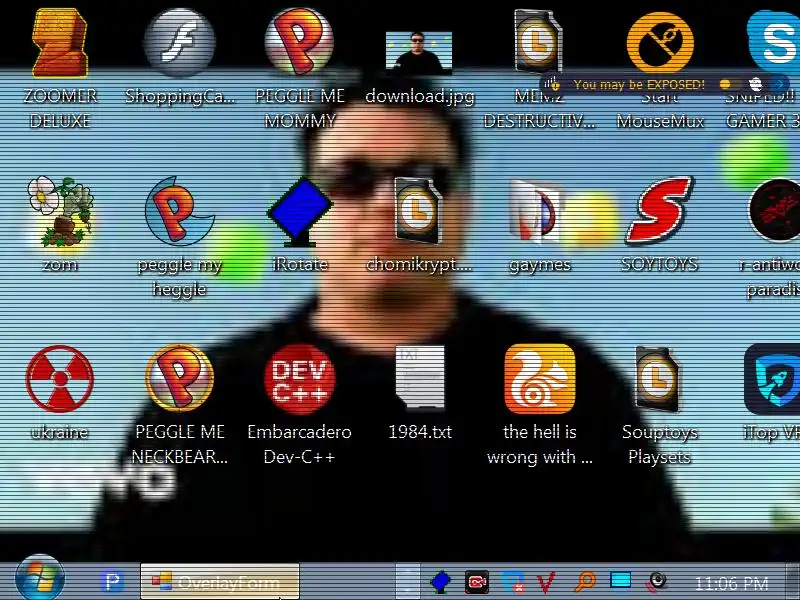The width and height of the screenshot is (800, 600).
Task: Open the orange magnifier tray icon
Action: pos(584,581)
